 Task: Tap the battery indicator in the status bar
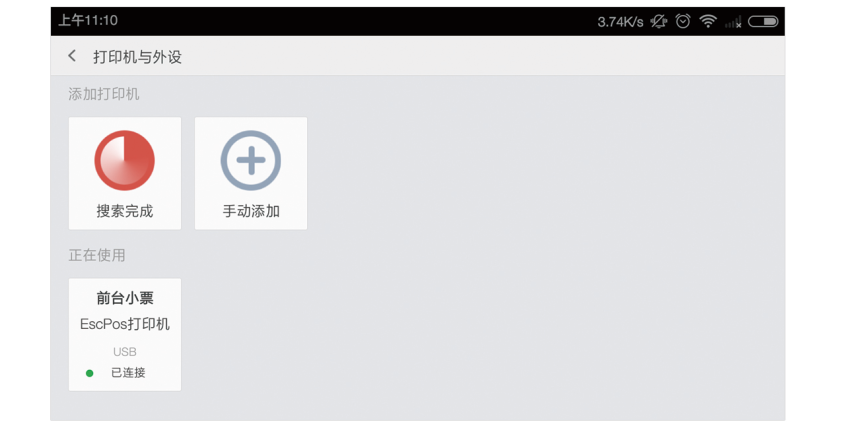763,22
